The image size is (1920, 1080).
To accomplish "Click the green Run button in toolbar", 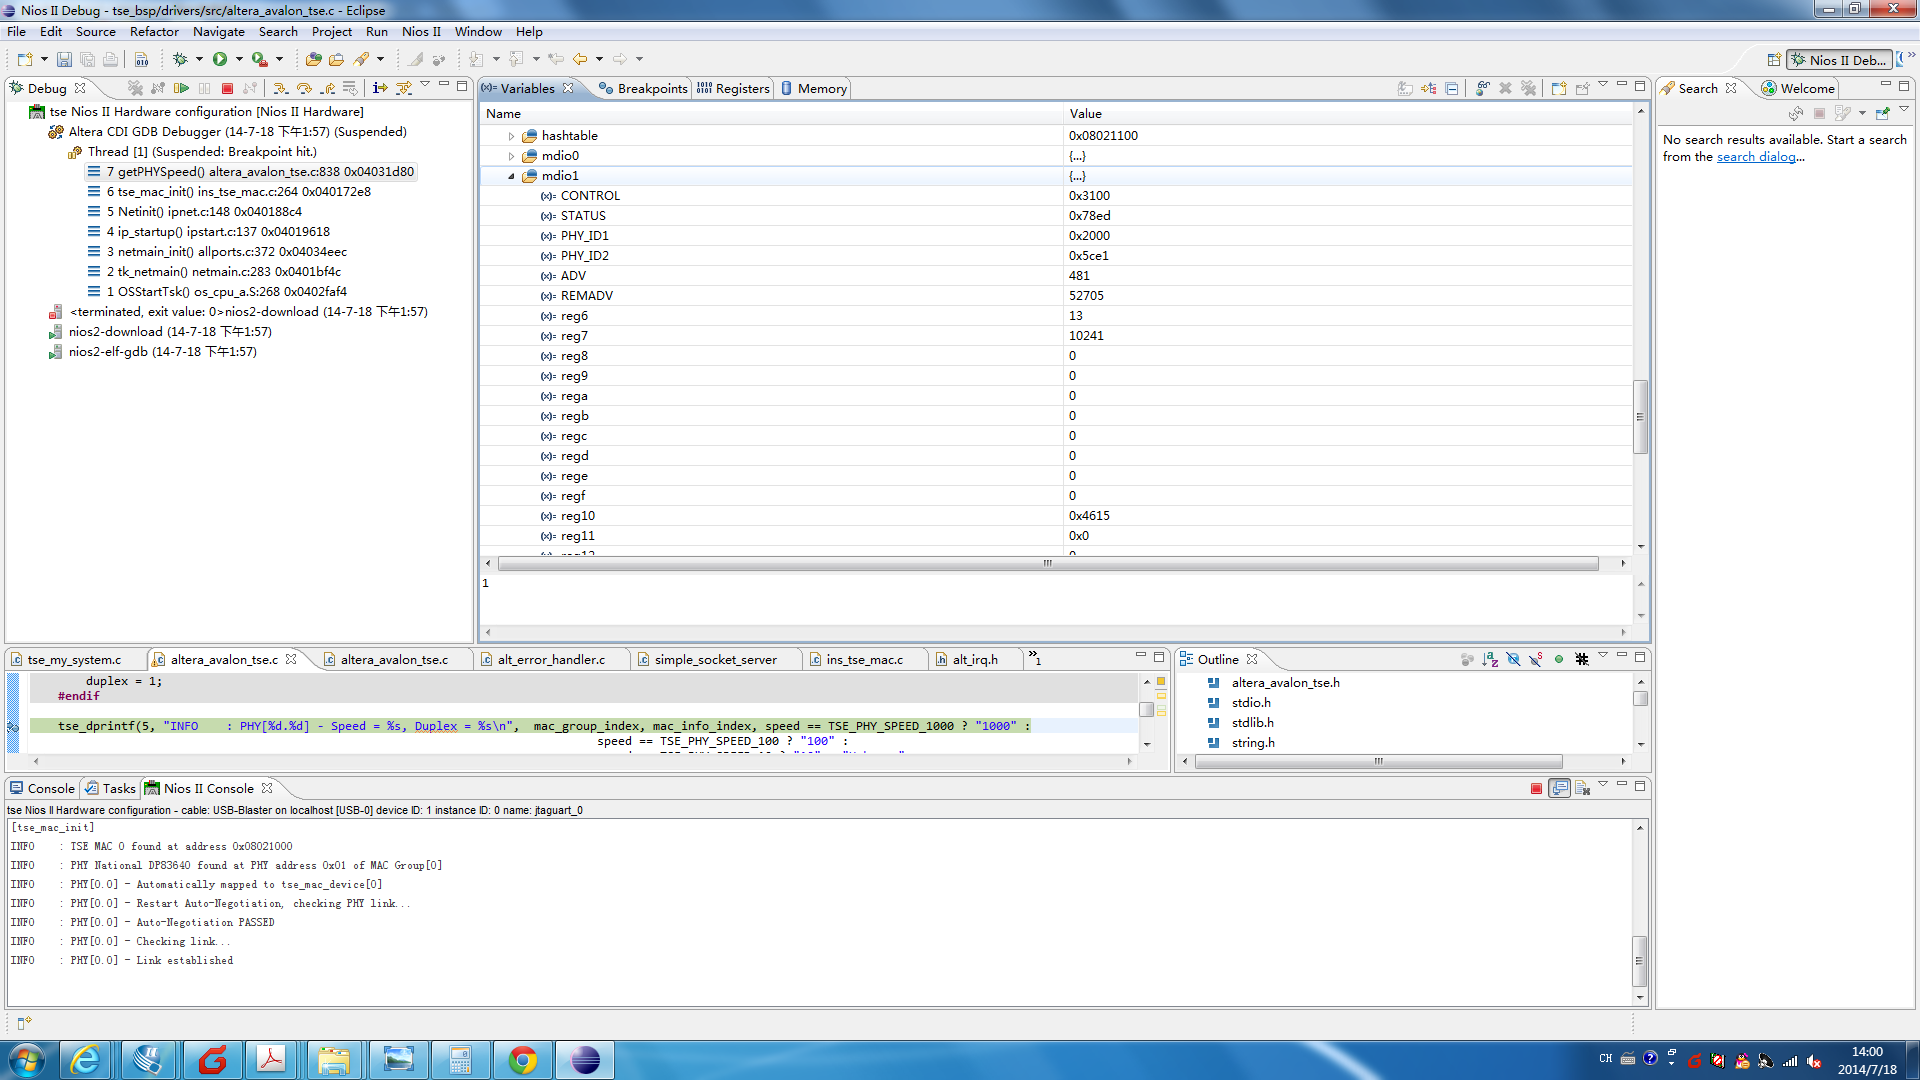I will tap(220, 60).
